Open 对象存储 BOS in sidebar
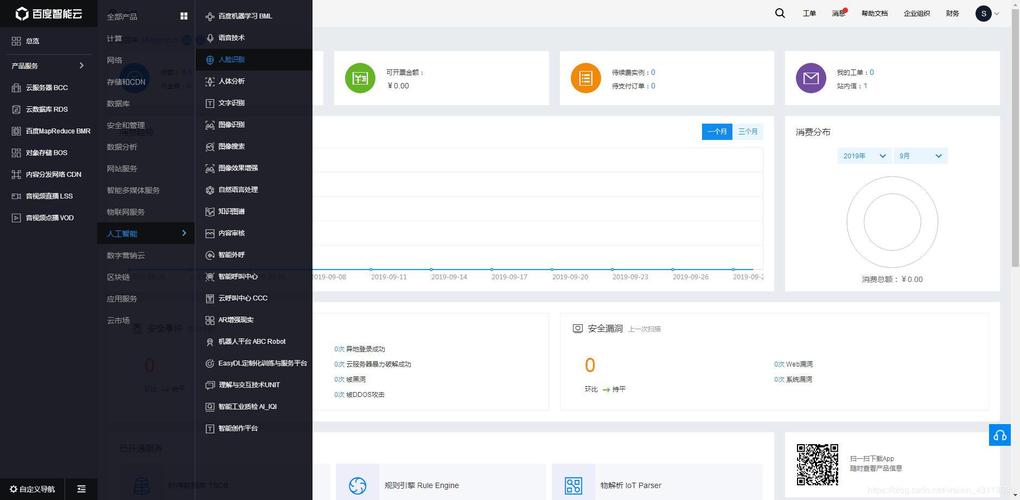Image resolution: width=1020 pixels, height=500 pixels. pos(49,153)
